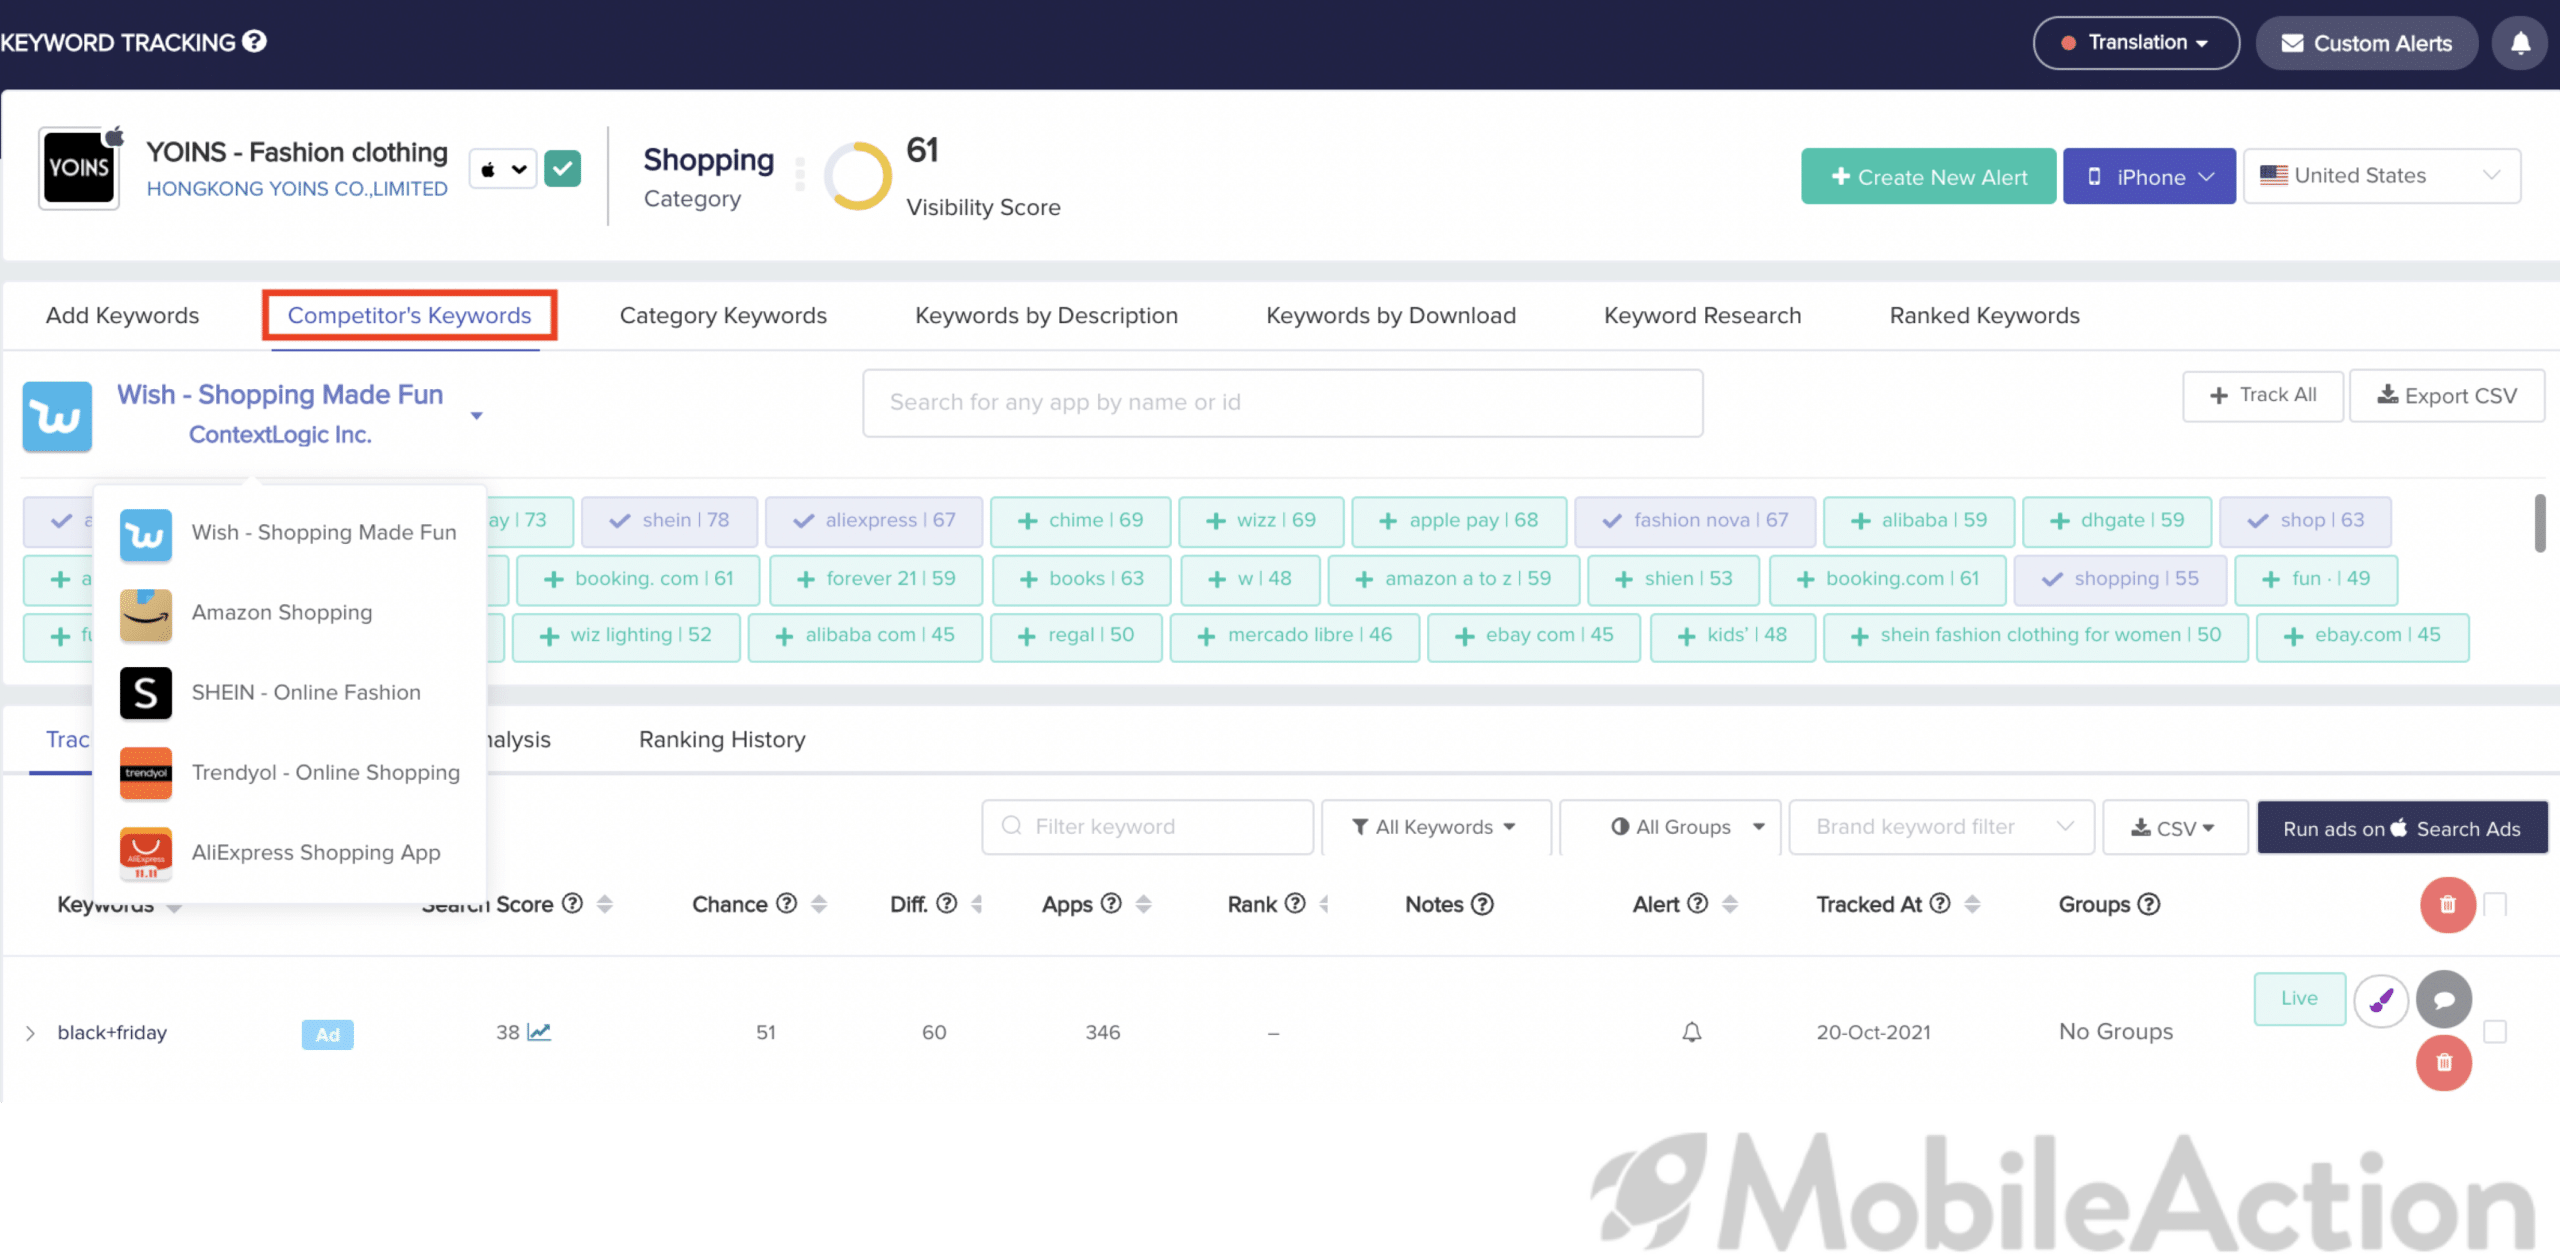Sort by the Chance sort arrows

click(x=819, y=904)
